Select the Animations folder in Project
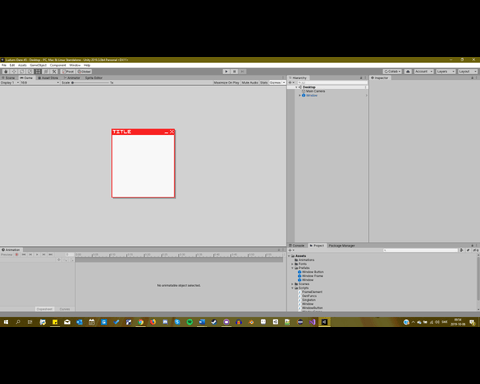480x384 pixels. (x=304, y=260)
